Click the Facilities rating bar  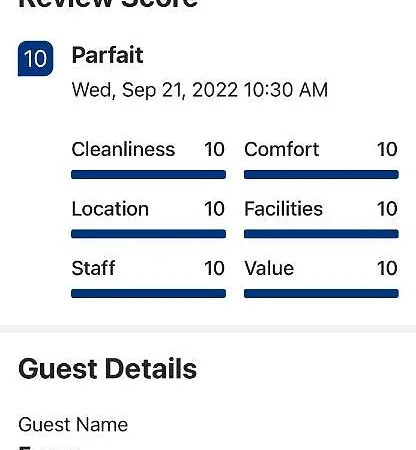(321, 234)
